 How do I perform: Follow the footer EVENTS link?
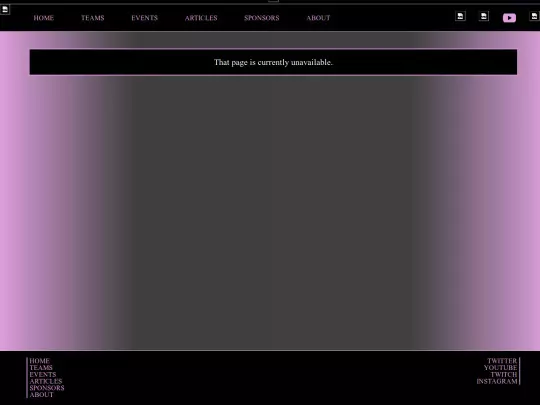click(43, 374)
